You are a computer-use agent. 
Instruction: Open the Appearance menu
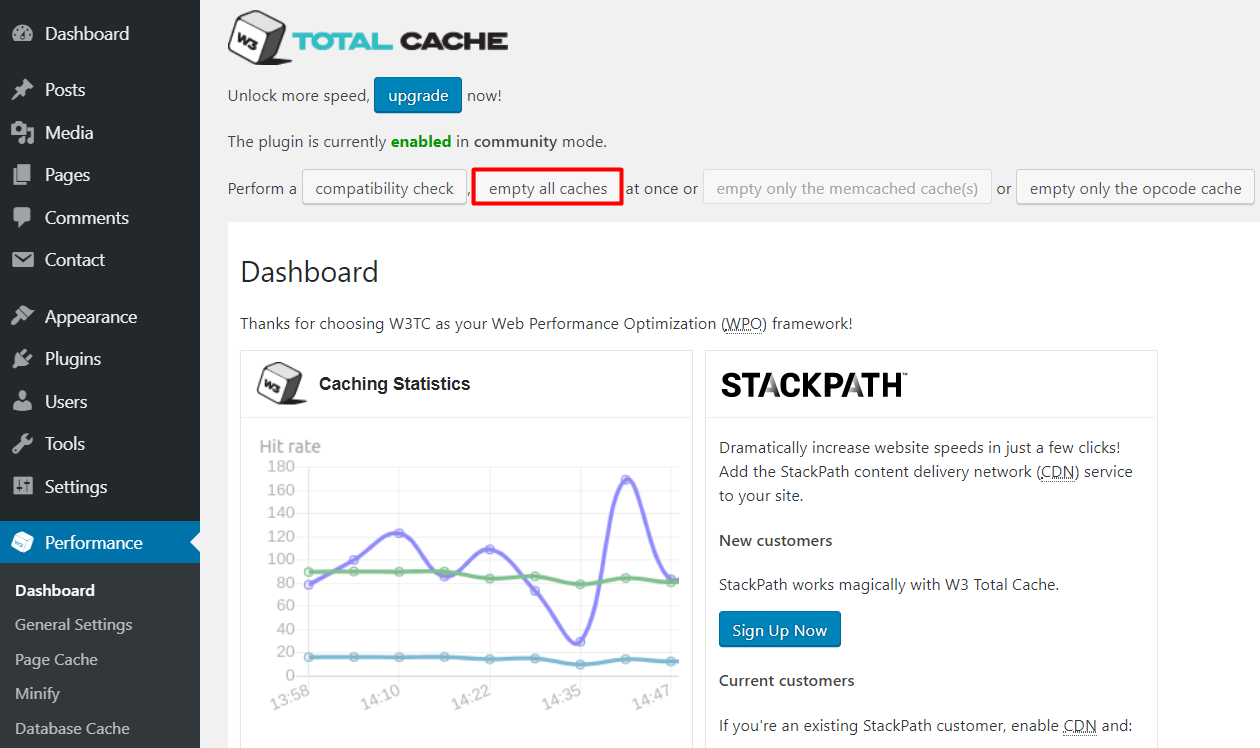pos(100,317)
